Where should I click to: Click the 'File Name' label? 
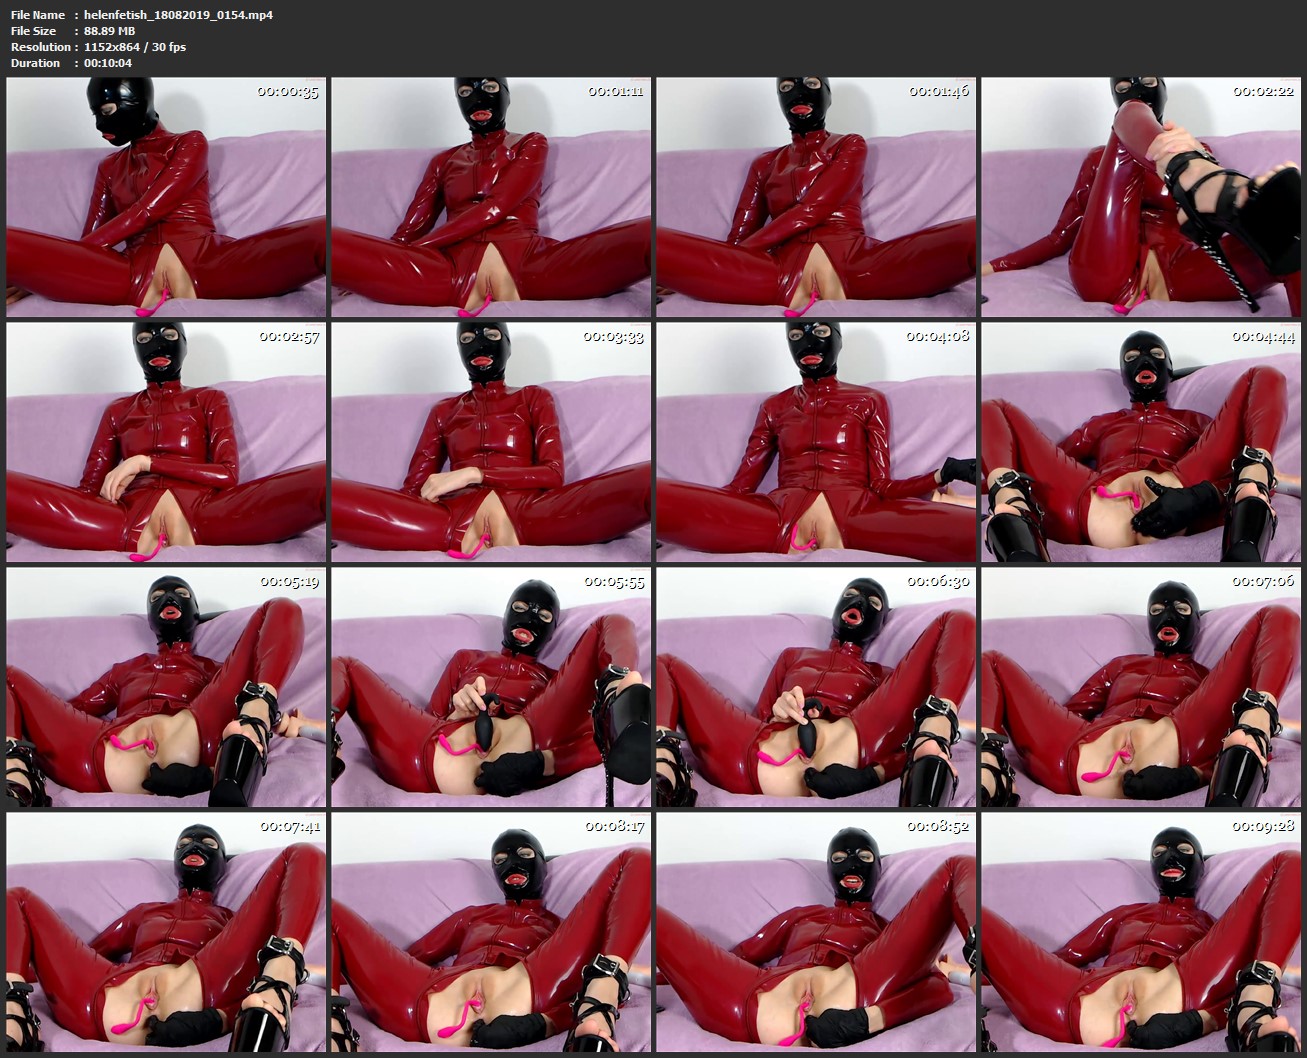(38, 15)
